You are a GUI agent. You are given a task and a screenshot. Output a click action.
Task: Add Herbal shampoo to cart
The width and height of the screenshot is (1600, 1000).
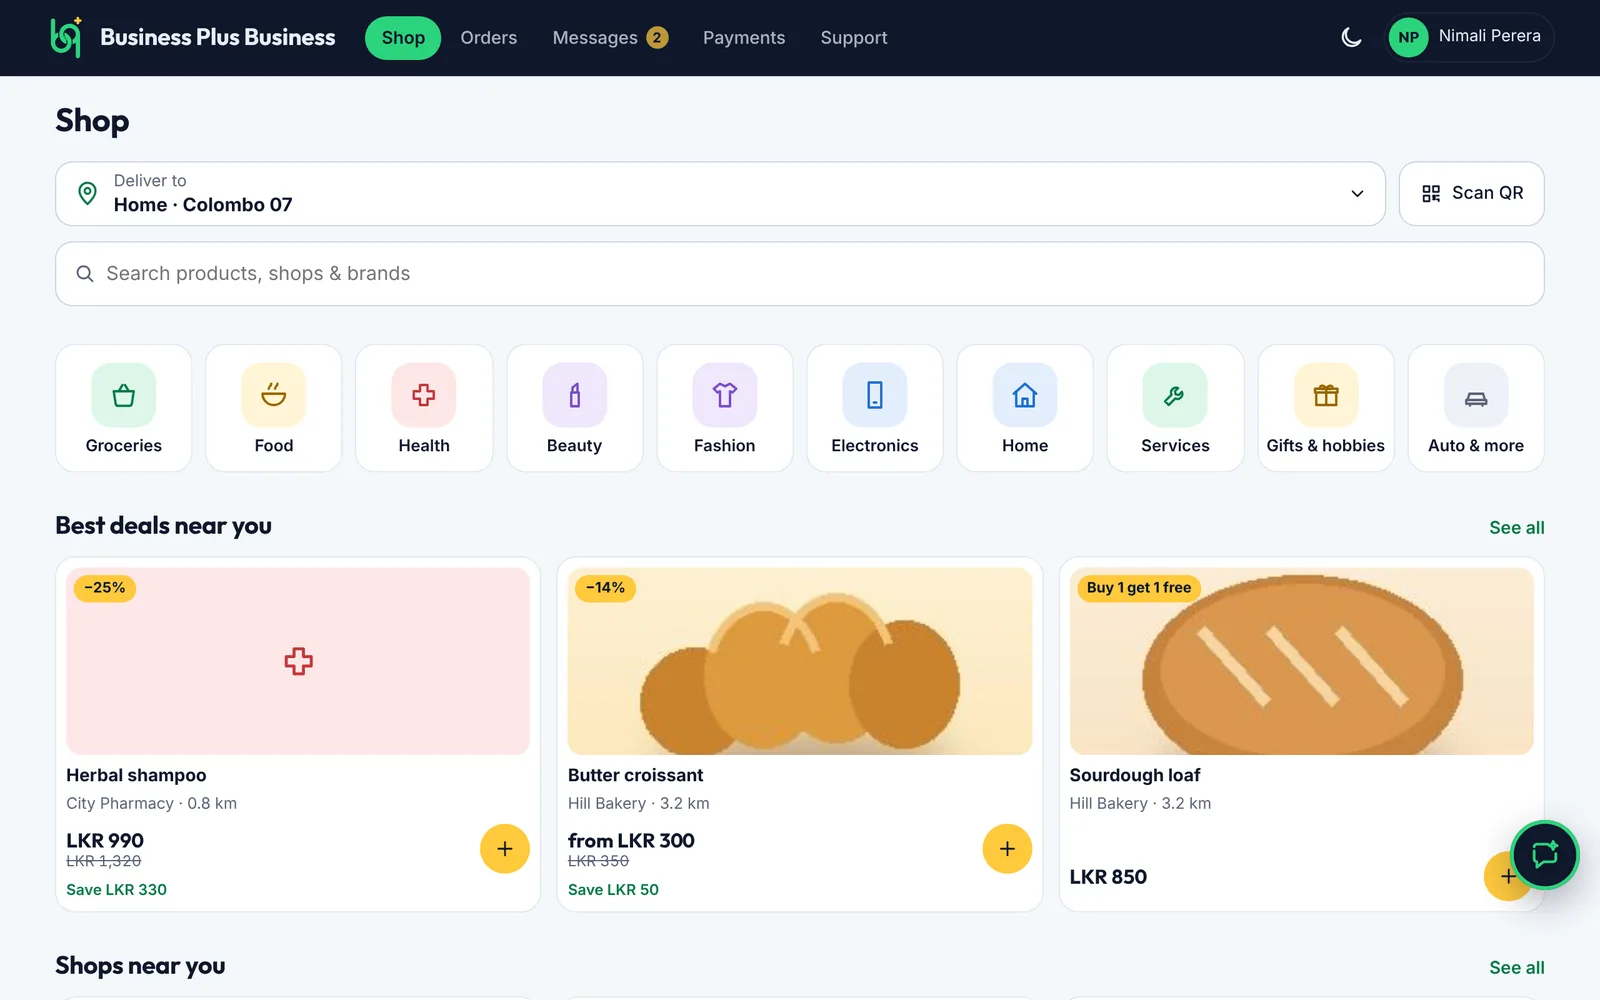point(505,849)
